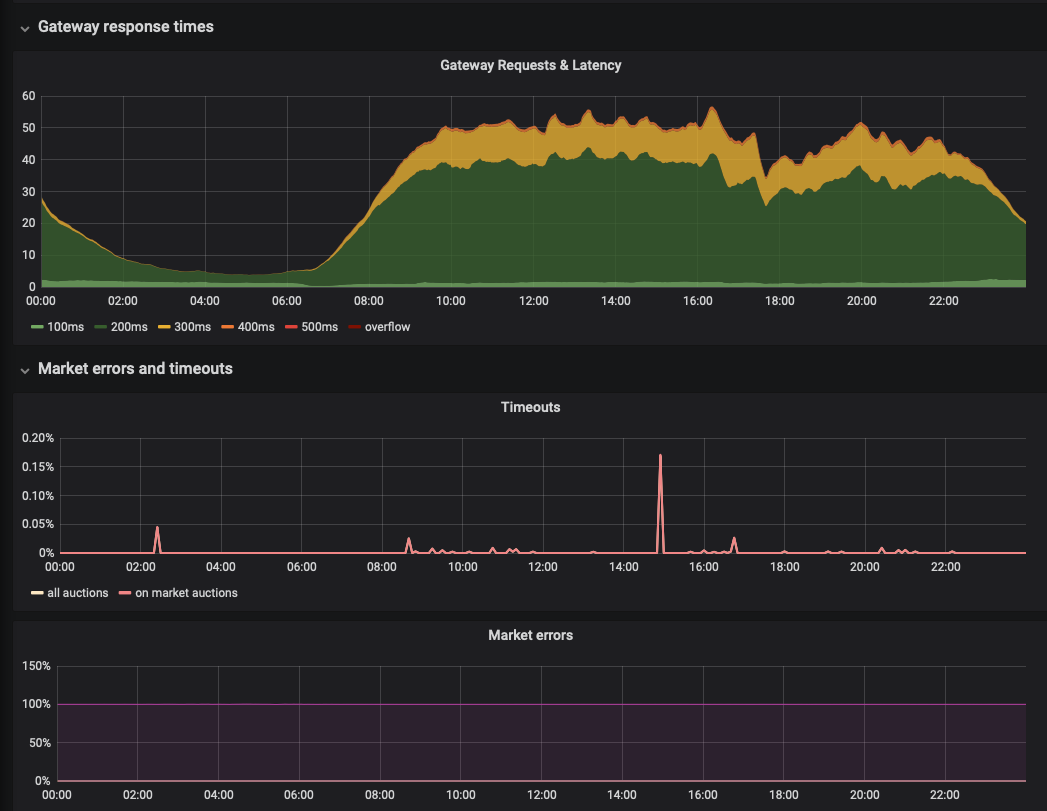The image size is (1047, 811).
Task: Collapse the Market errors and timeouts chevron
Action: point(24,370)
